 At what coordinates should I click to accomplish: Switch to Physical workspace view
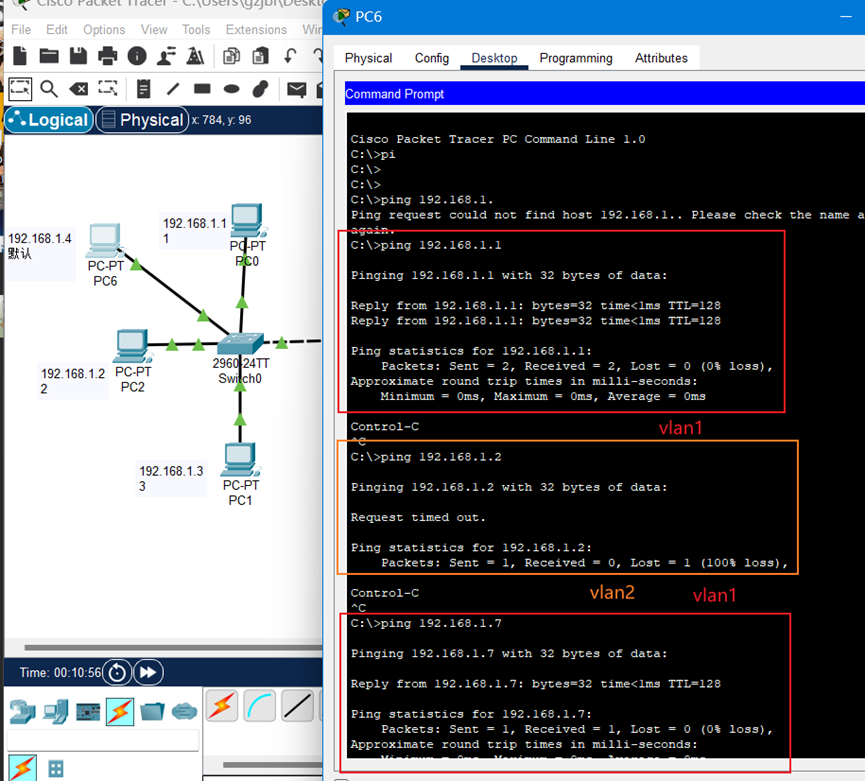(142, 120)
